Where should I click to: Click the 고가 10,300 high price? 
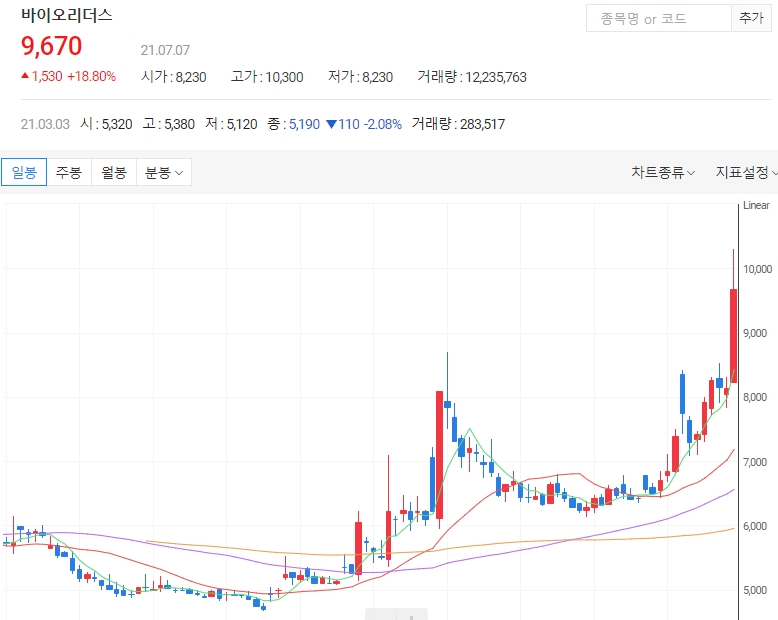pyautogui.click(x=267, y=77)
